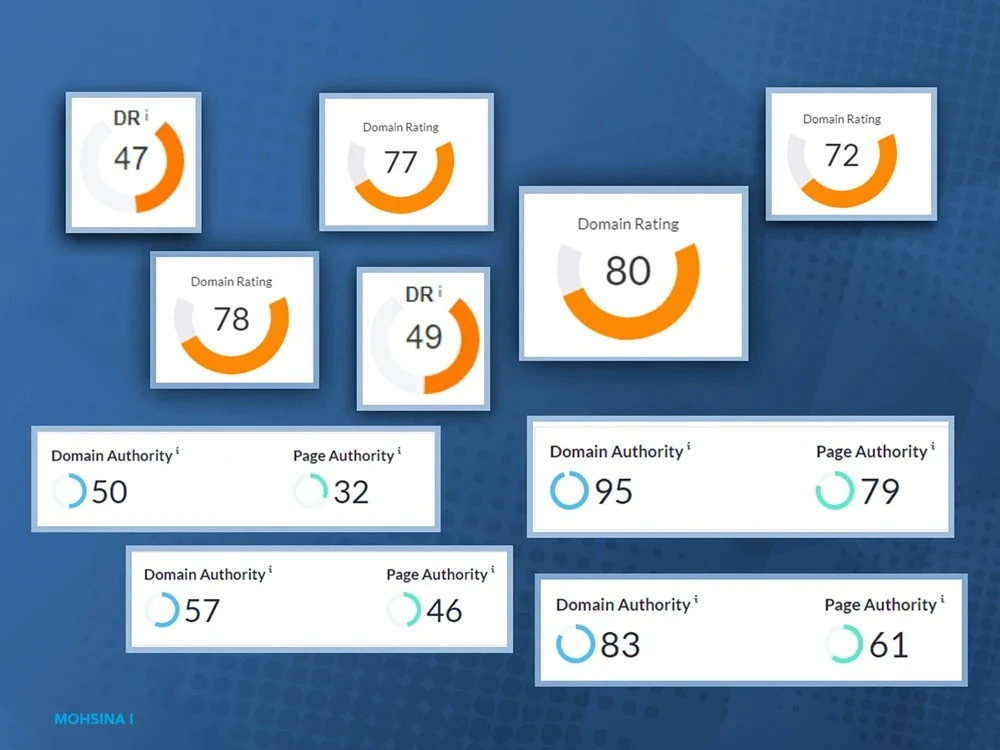1000x750 pixels.
Task: Click info icon beside Page Authority 46
Action: (492, 569)
